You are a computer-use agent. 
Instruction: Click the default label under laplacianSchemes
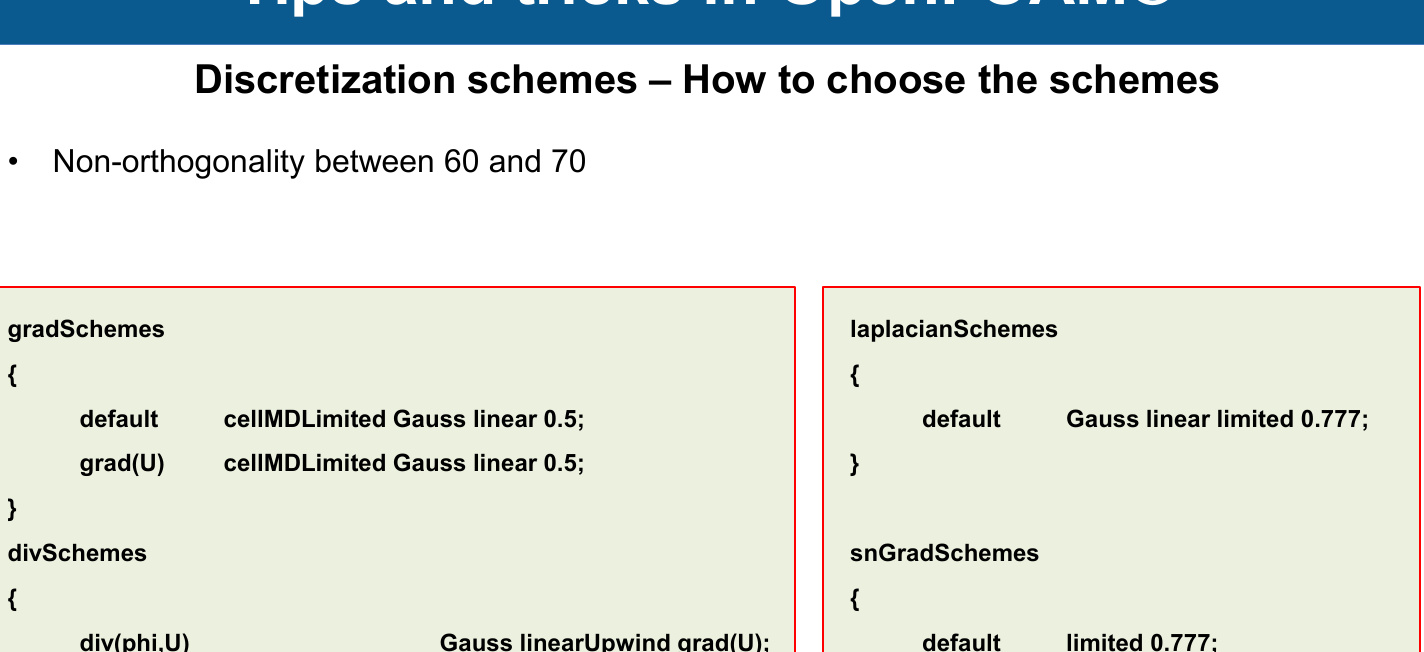pos(961,419)
